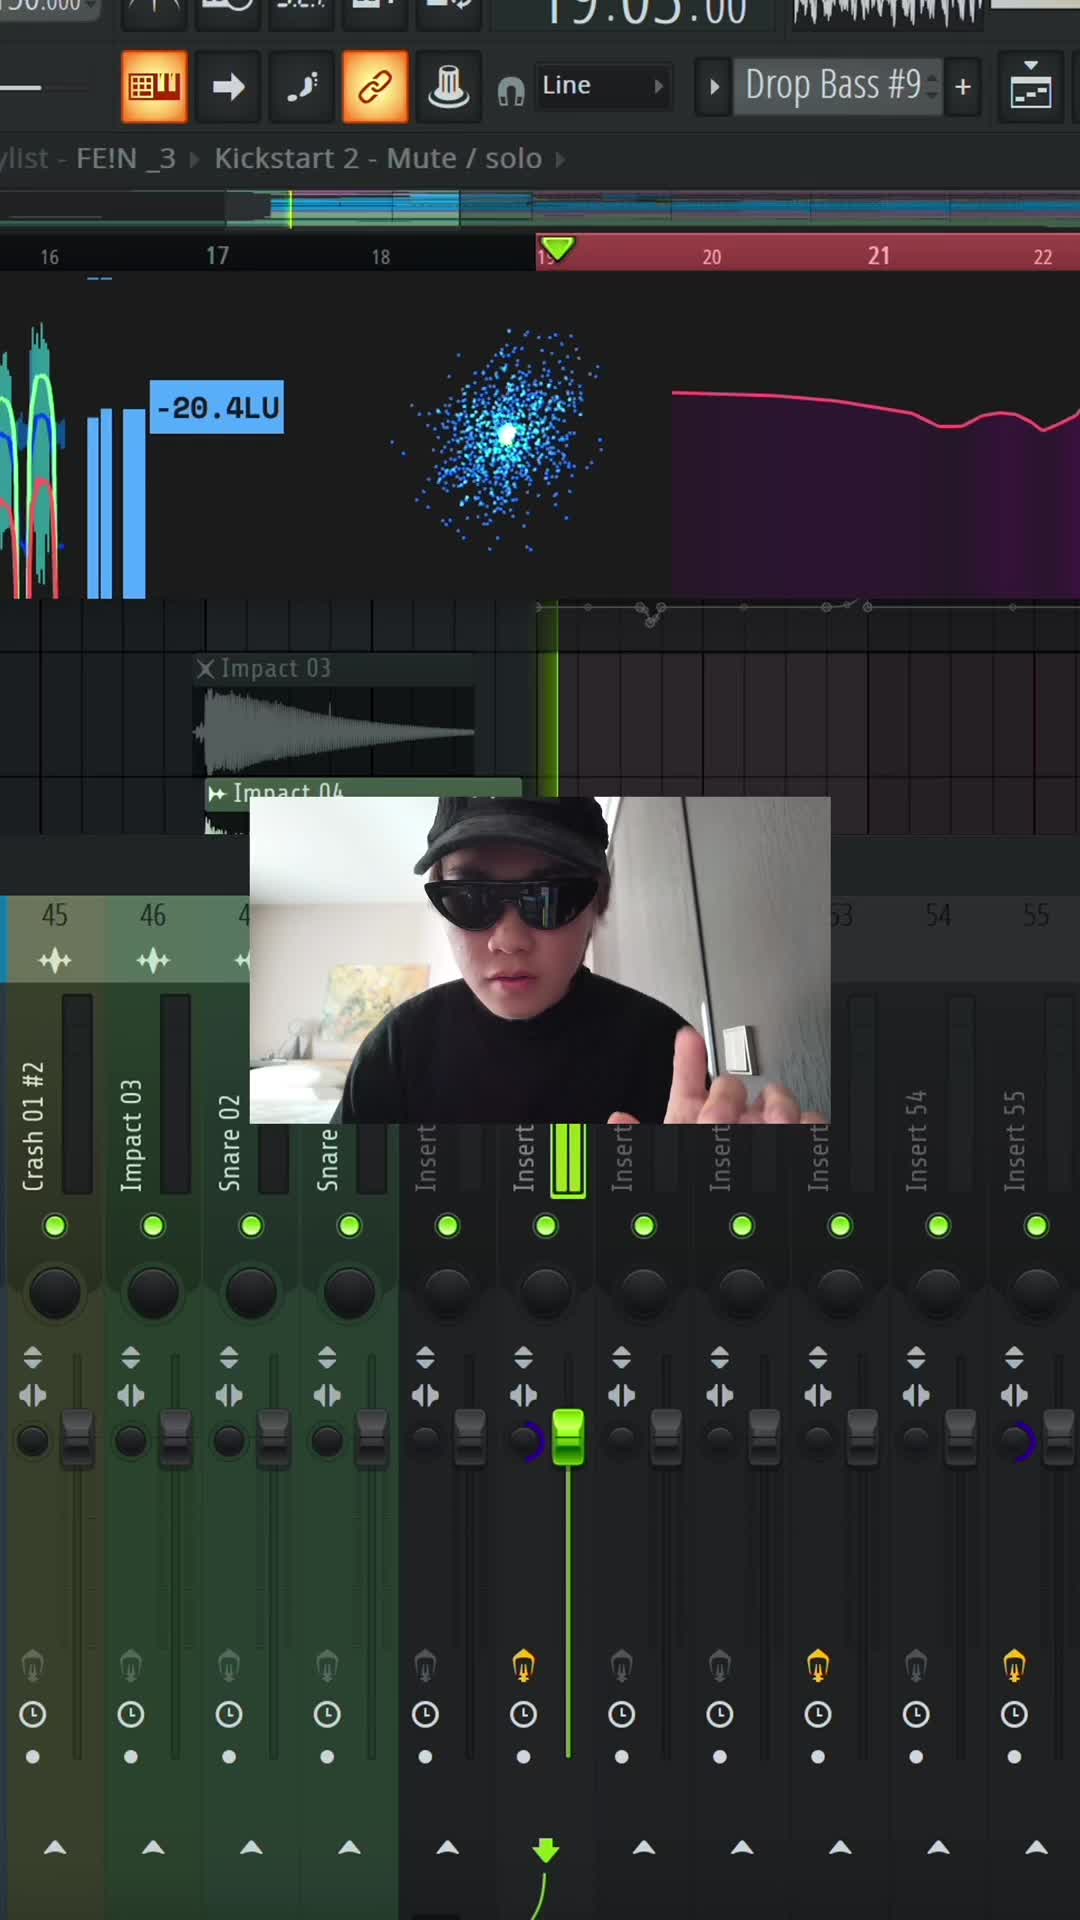Click the headphones snap icon

coord(511,92)
